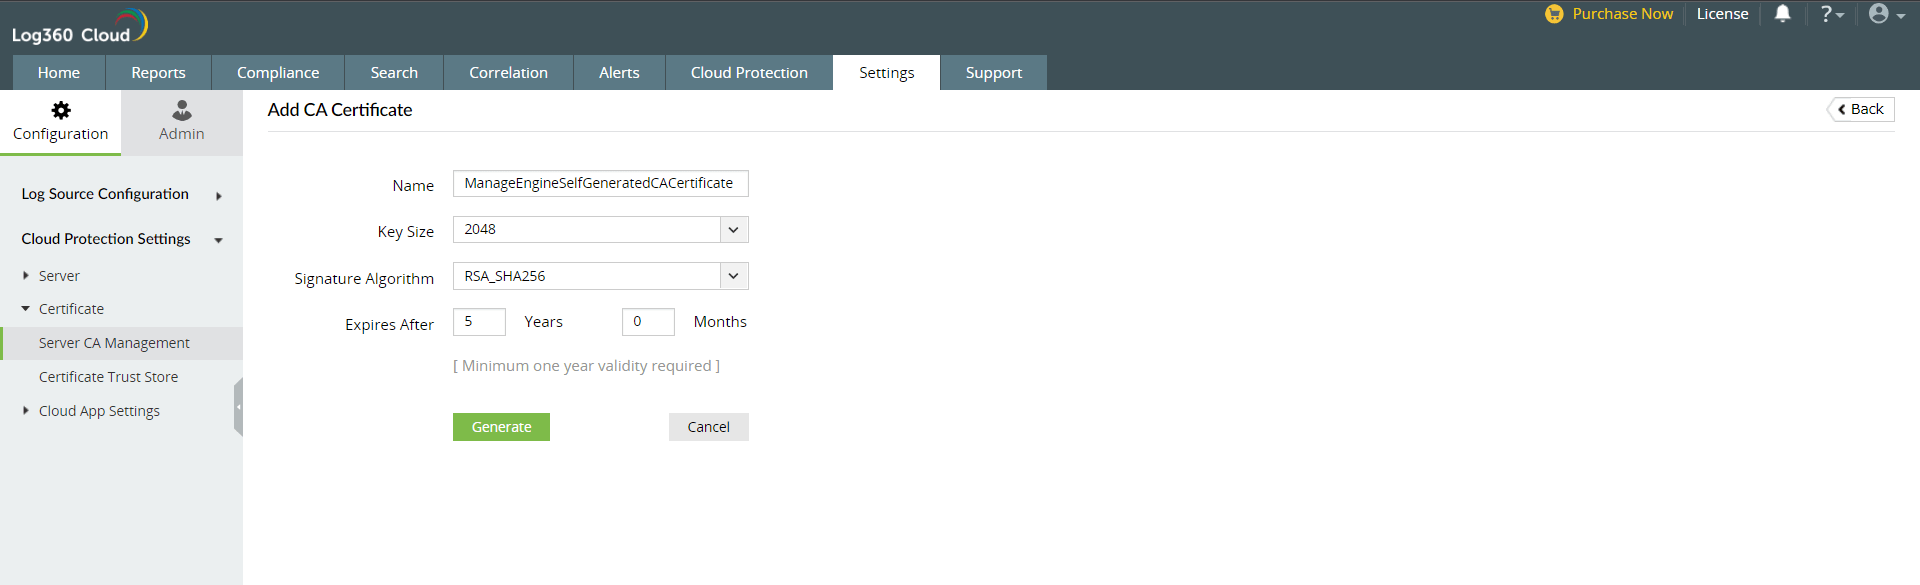Select the Configuration gear icon
The width and height of the screenshot is (1920, 585).
click(x=61, y=110)
